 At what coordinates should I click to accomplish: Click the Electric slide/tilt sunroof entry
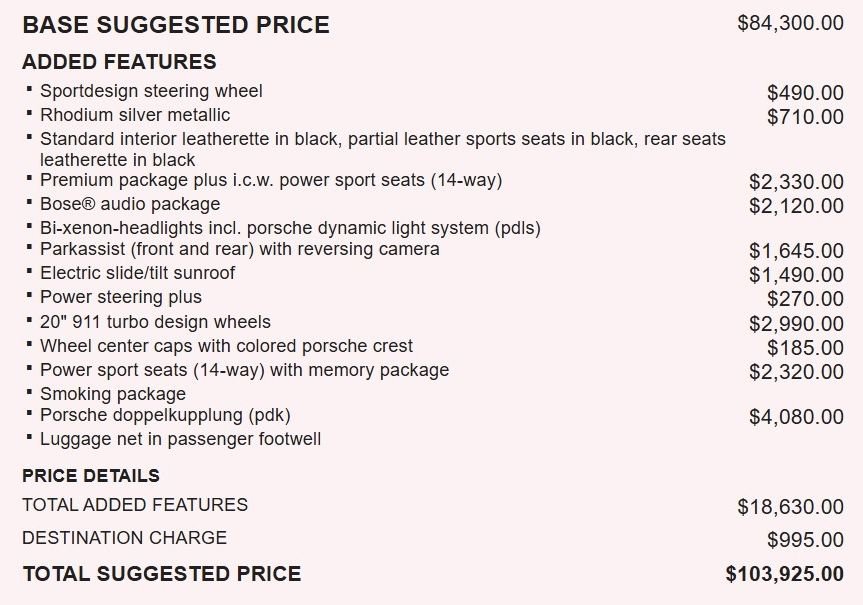[137, 273]
